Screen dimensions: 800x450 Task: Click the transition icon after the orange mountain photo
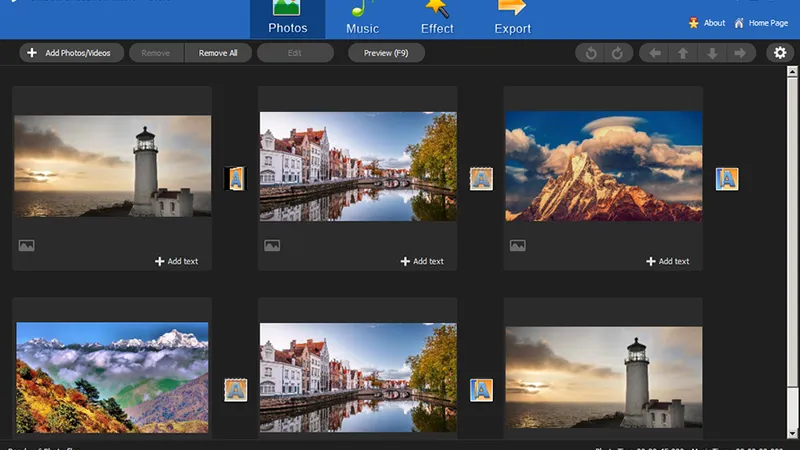tap(727, 179)
